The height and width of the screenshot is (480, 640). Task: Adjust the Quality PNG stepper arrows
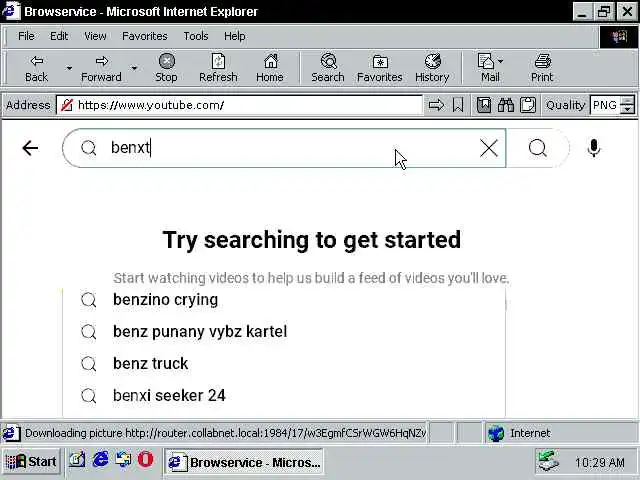click(627, 105)
